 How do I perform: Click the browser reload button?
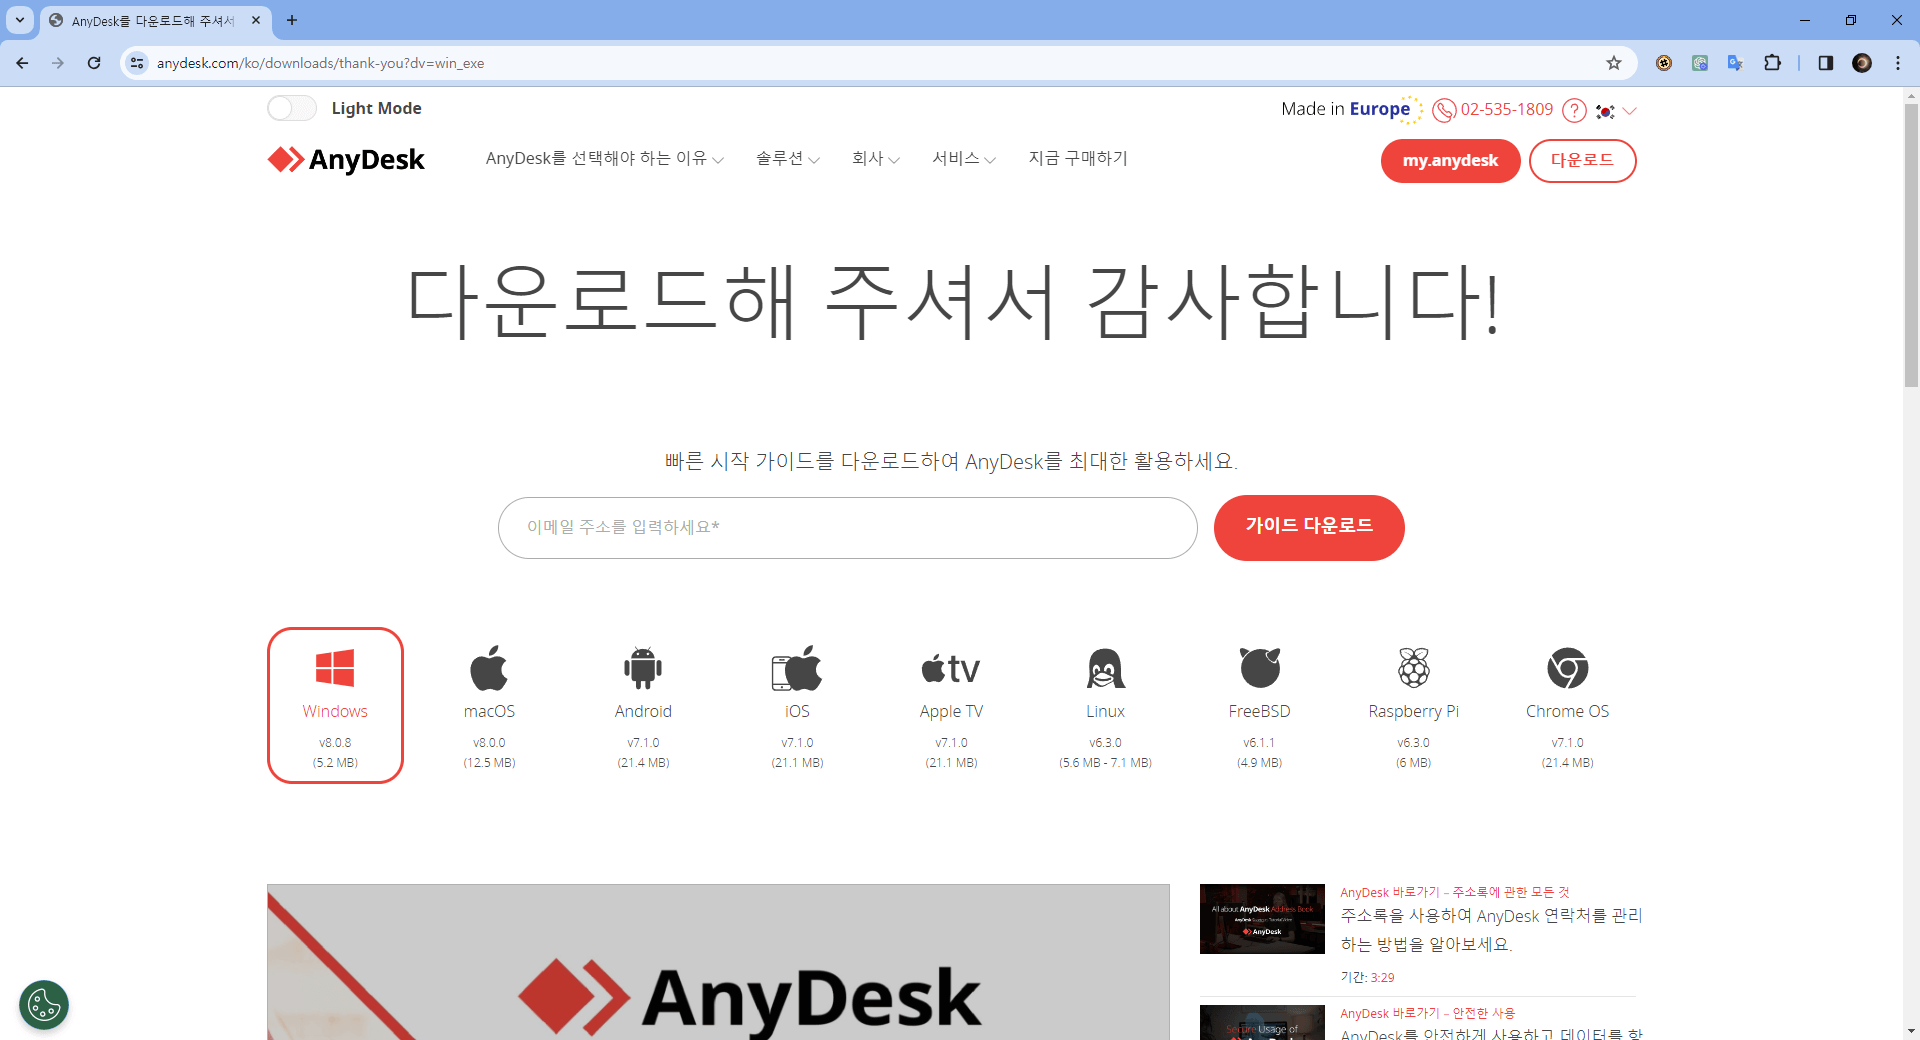point(94,63)
